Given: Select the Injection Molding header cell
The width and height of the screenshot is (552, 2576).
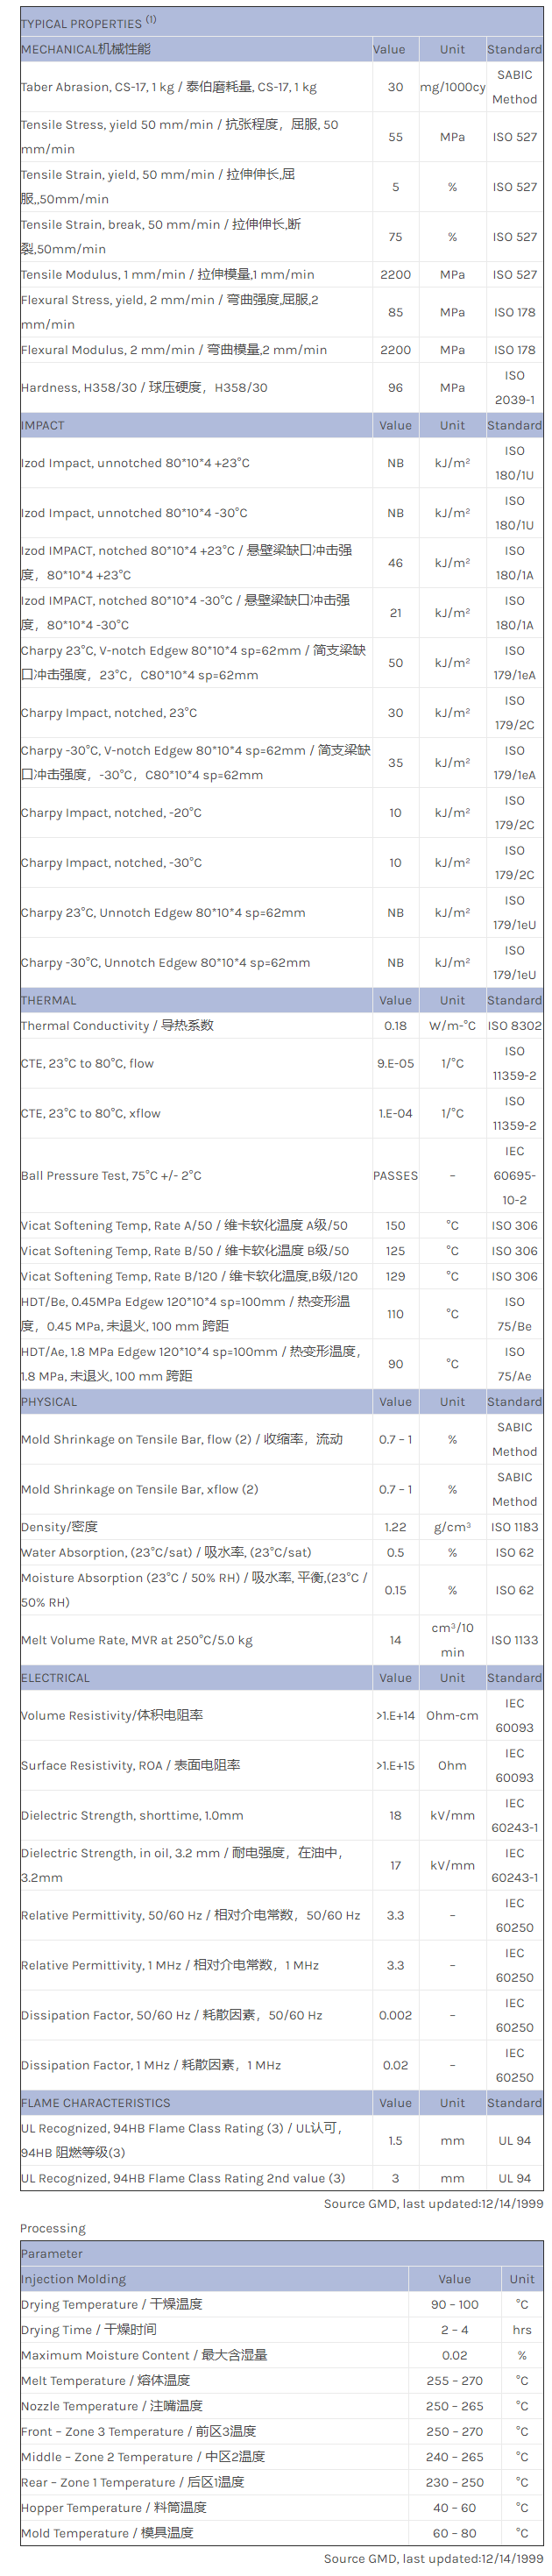Looking at the screenshot, I should click(x=74, y=2279).
